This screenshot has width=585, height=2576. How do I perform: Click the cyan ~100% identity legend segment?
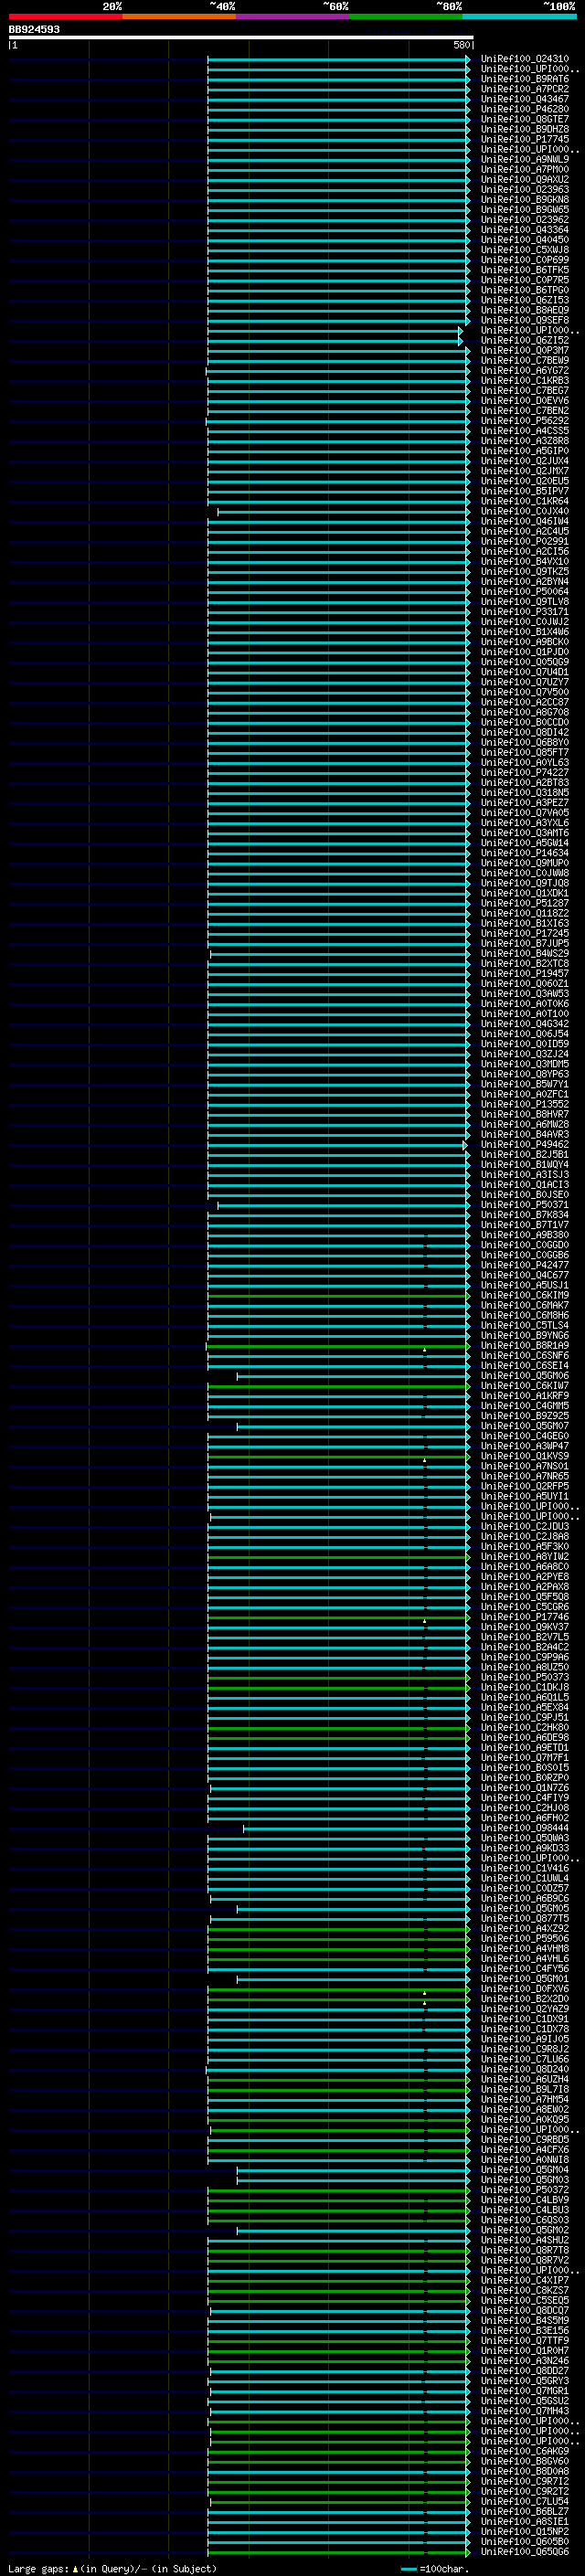coord(519,16)
